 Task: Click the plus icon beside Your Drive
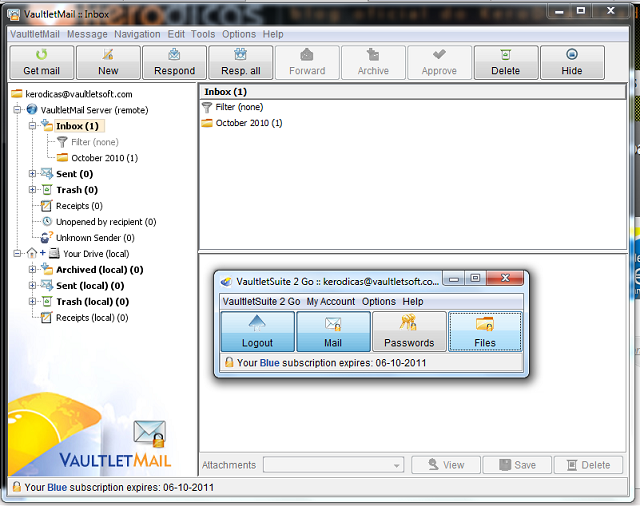point(42,253)
